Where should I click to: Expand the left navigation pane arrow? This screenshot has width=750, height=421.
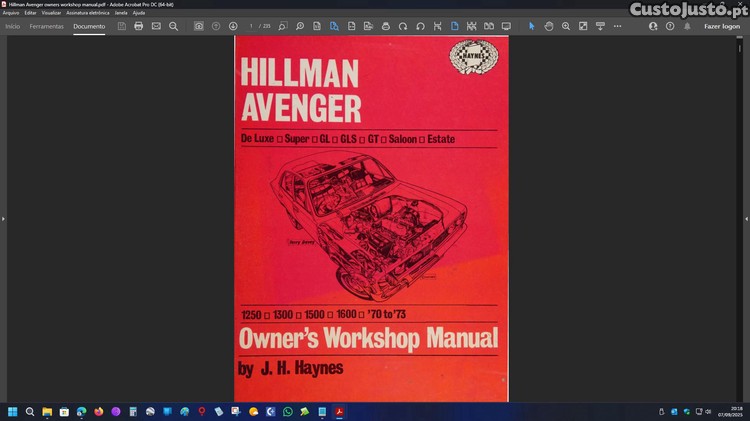[3, 218]
